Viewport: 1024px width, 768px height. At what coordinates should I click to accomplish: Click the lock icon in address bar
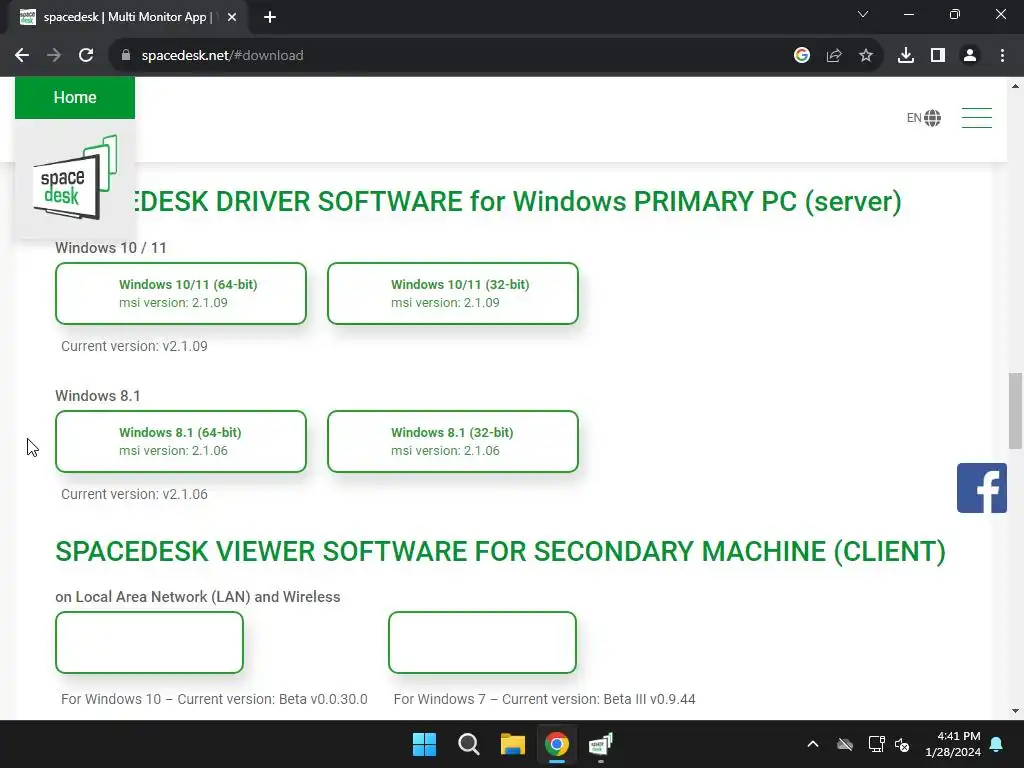coord(126,56)
